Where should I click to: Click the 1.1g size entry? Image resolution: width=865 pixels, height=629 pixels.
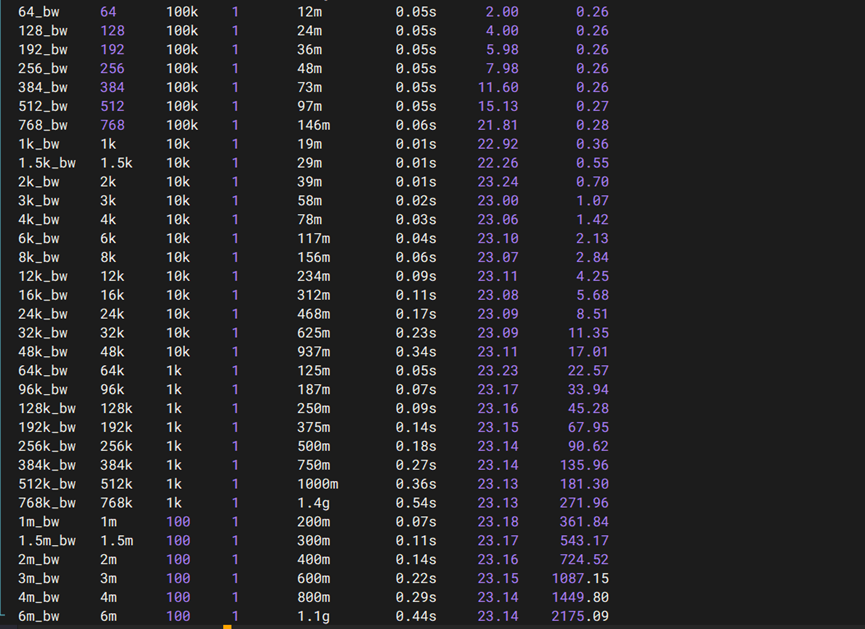click(x=314, y=616)
